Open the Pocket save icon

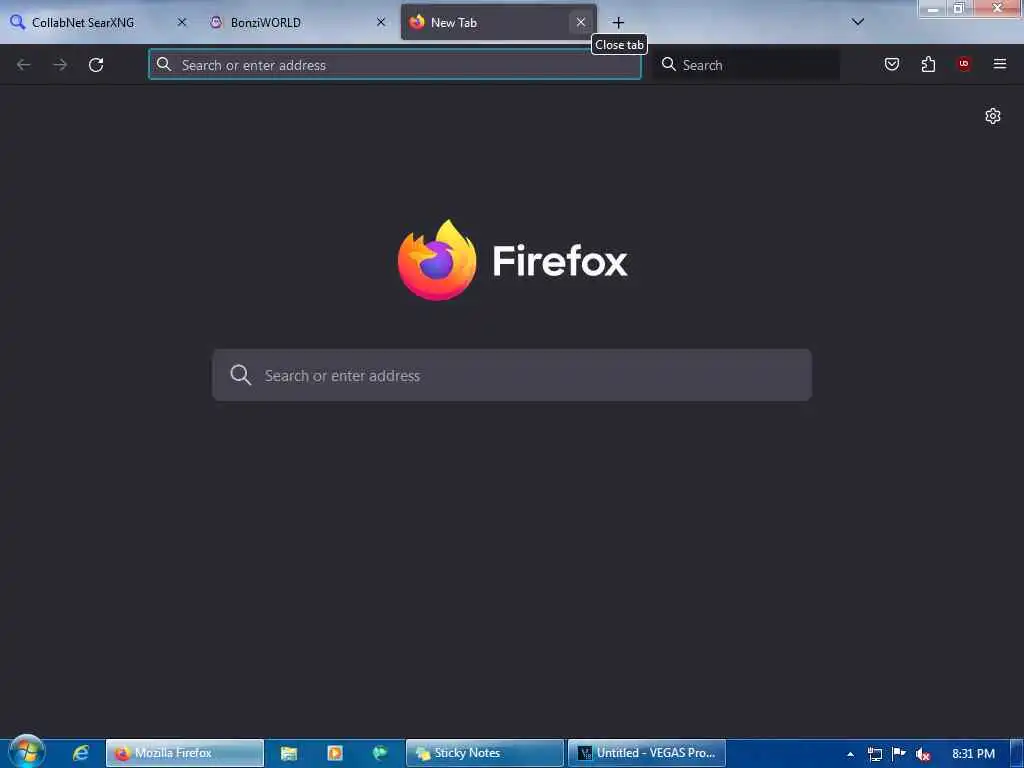[x=891, y=64]
